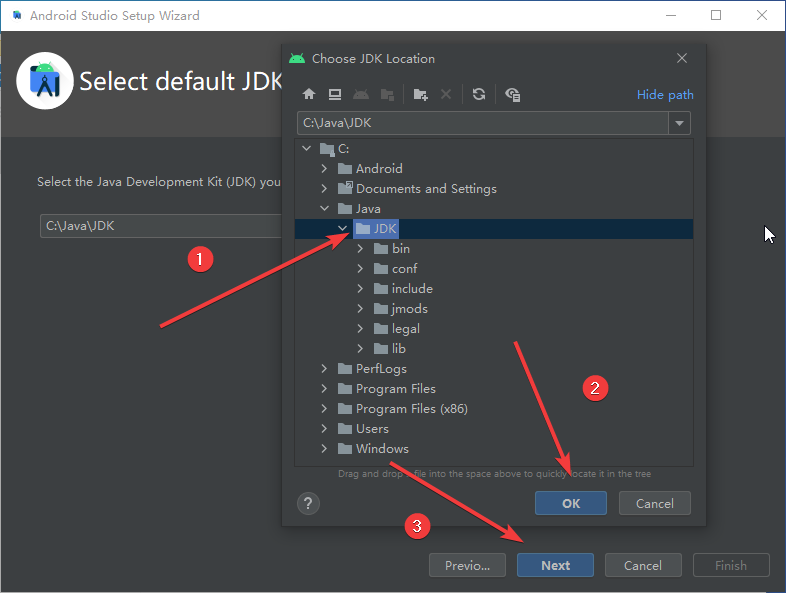Select the JDK folder row
The height and width of the screenshot is (593, 786).
[x=494, y=229]
